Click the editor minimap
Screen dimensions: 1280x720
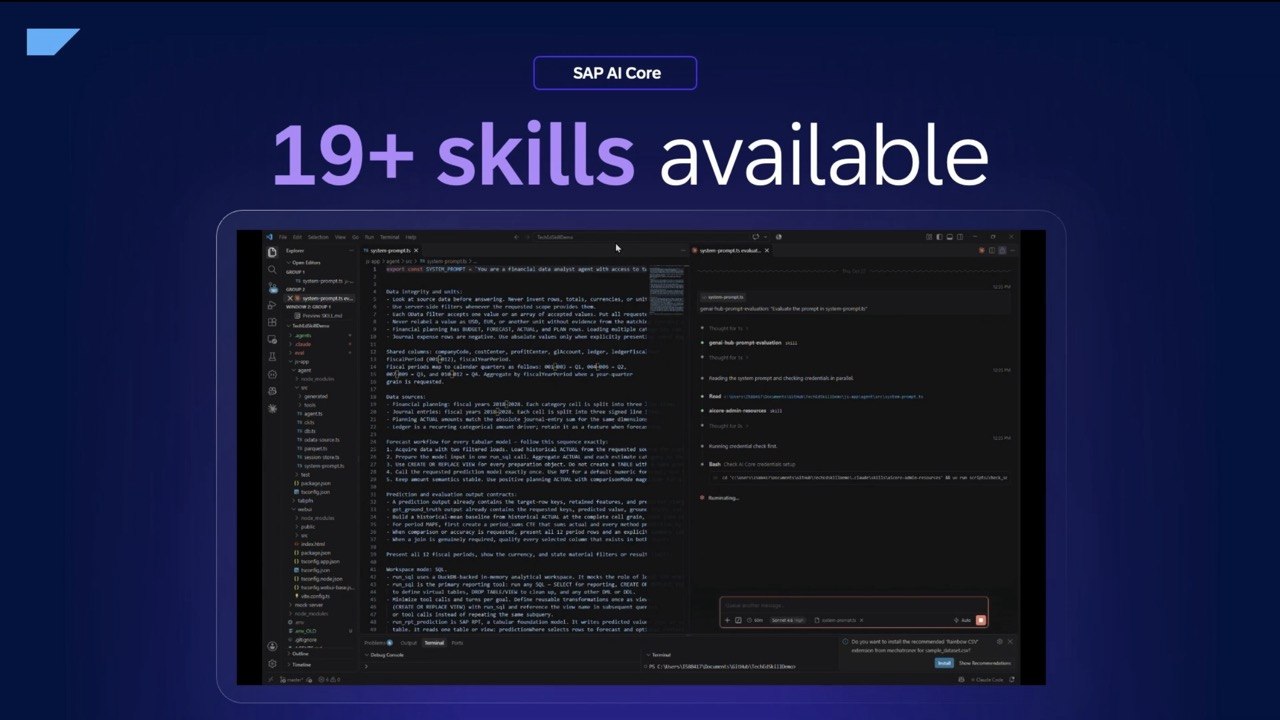point(667,290)
